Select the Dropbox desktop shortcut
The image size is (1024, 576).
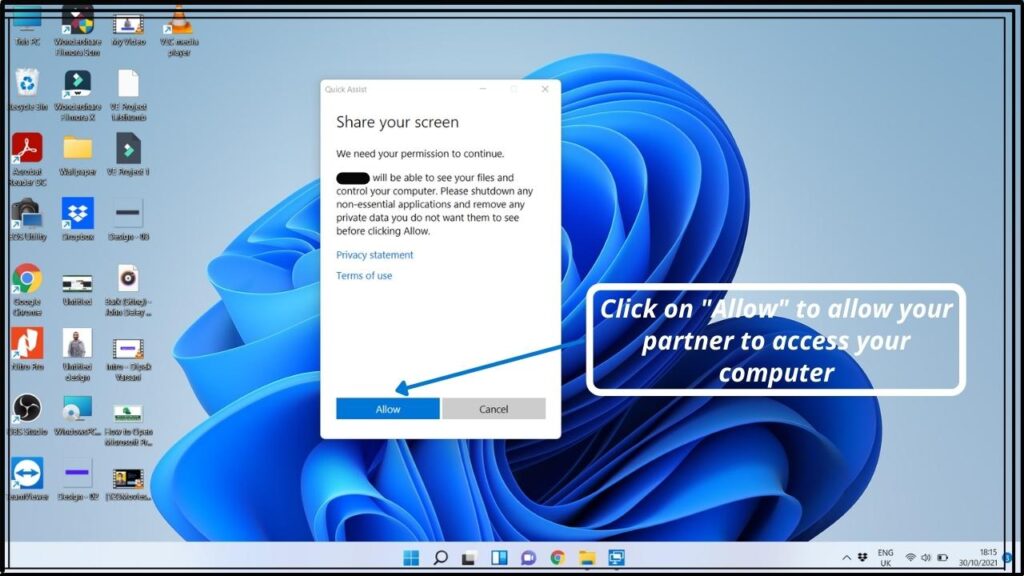(78, 214)
